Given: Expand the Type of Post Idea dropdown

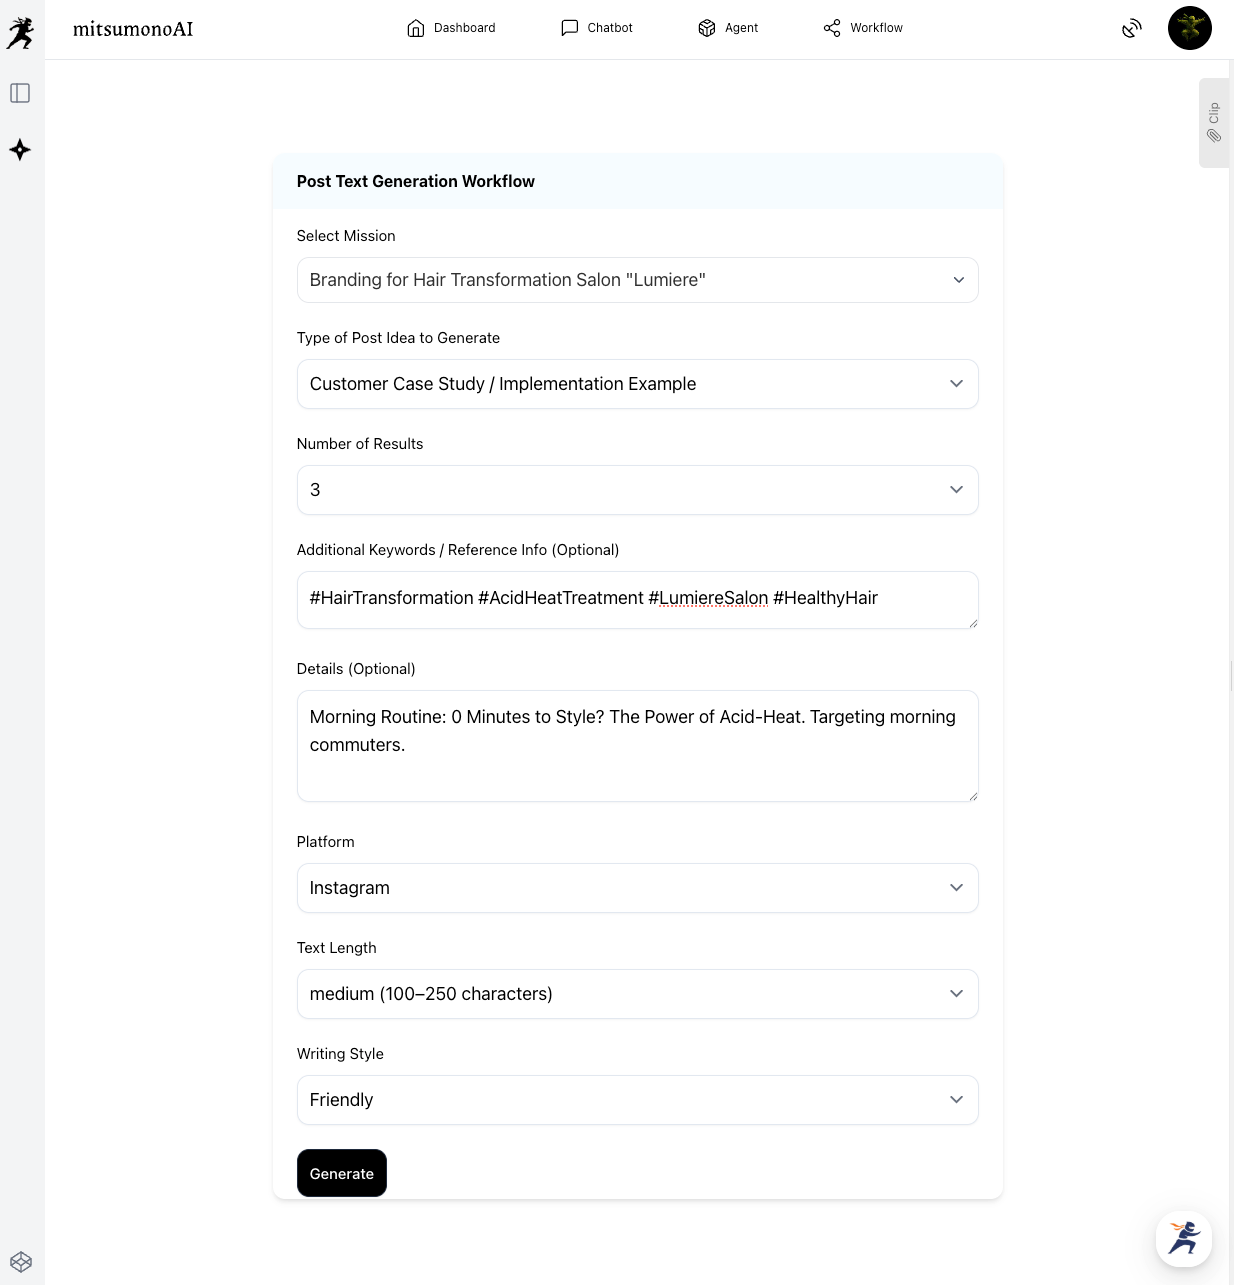Looking at the screenshot, I should coord(637,384).
